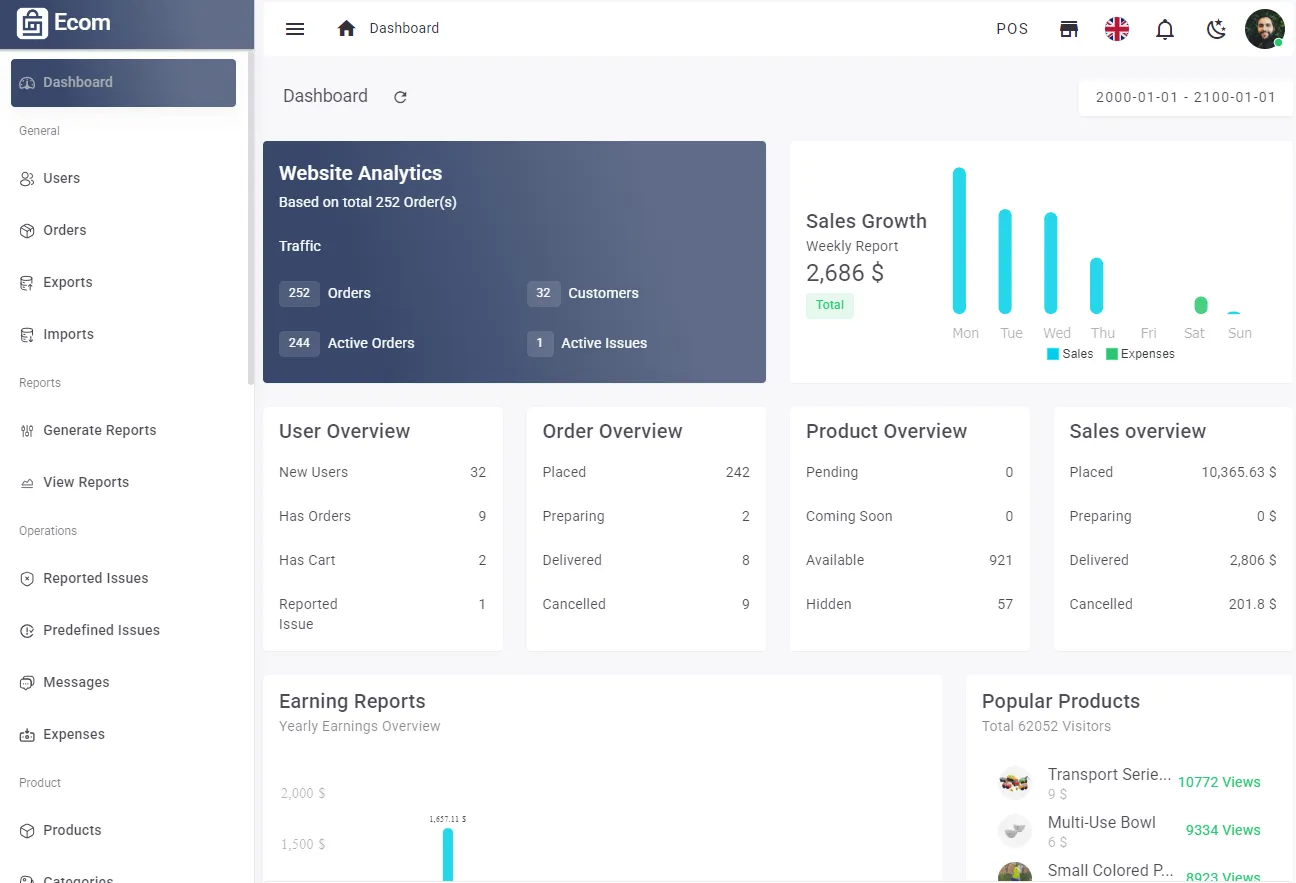
Task: Change language using the UK flag icon
Action: (x=1117, y=29)
